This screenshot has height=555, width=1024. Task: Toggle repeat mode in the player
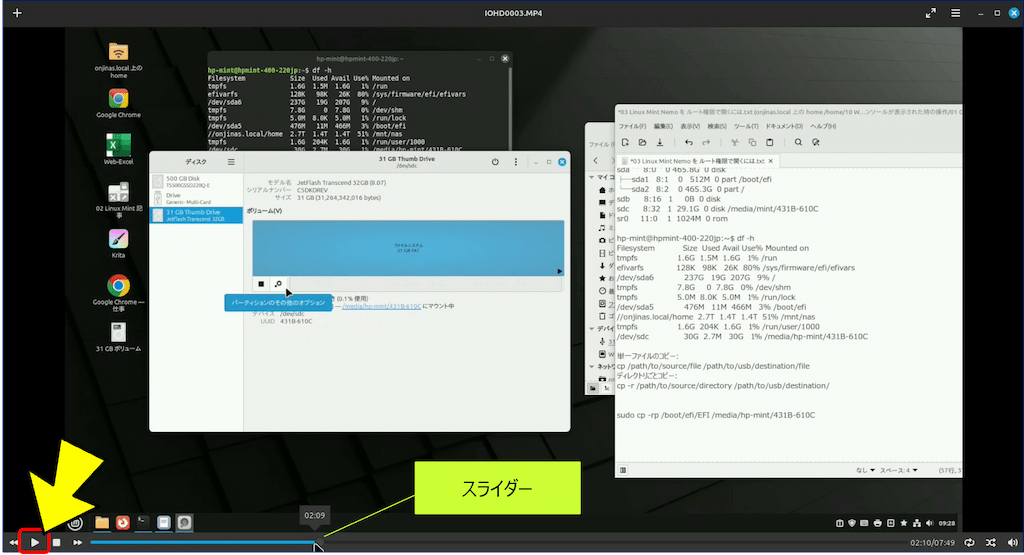pyautogui.click(x=969, y=542)
